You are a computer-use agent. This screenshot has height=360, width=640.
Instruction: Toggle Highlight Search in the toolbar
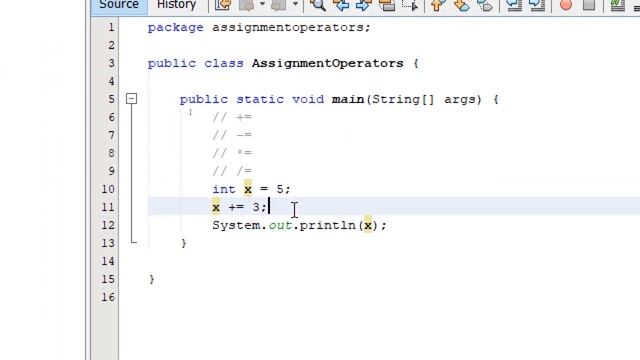387,5
